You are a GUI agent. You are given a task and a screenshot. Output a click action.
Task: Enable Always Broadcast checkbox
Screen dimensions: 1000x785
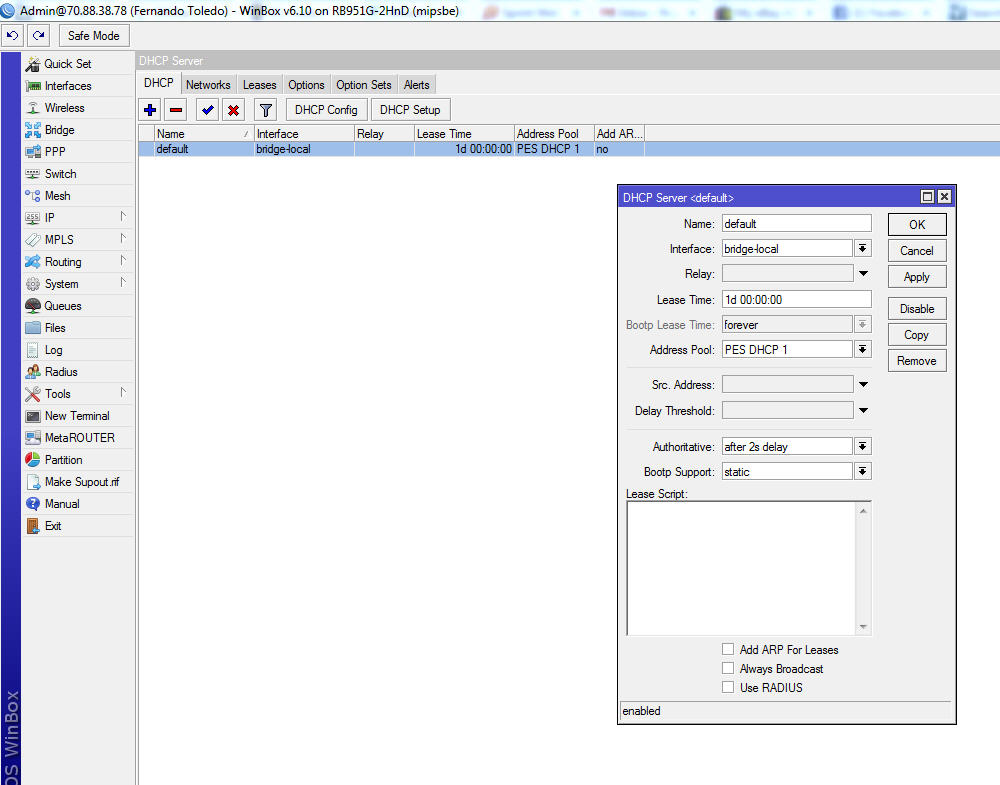[728, 668]
